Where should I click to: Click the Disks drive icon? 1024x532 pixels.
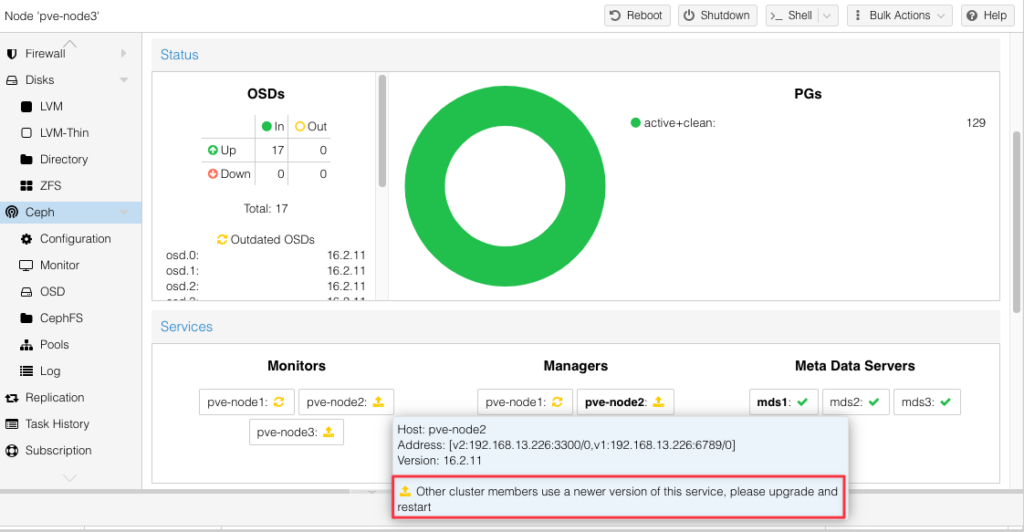12,80
